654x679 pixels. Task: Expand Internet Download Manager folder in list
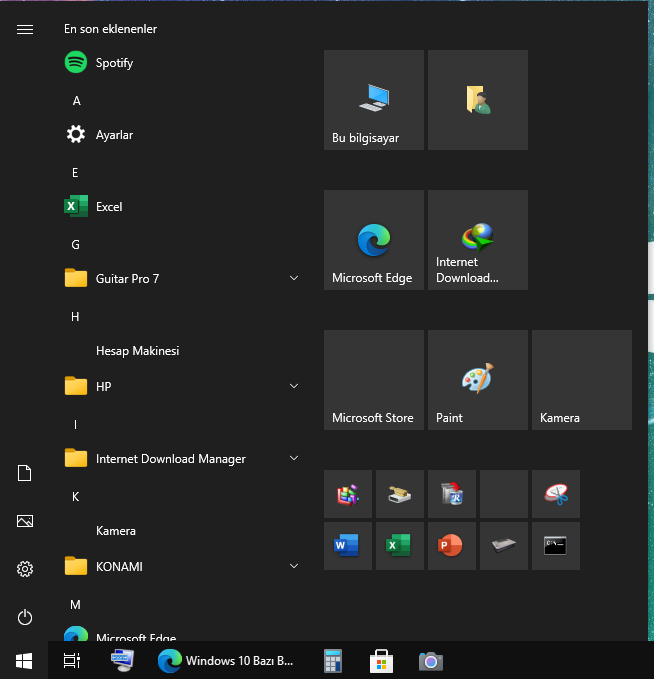click(293, 458)
